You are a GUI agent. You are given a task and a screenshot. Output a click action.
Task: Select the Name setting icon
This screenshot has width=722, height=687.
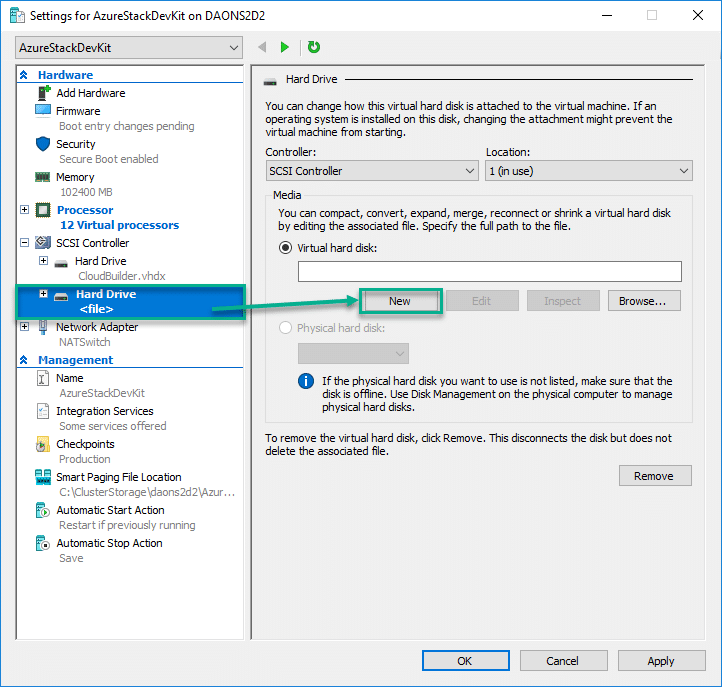(x=43, y=378)
